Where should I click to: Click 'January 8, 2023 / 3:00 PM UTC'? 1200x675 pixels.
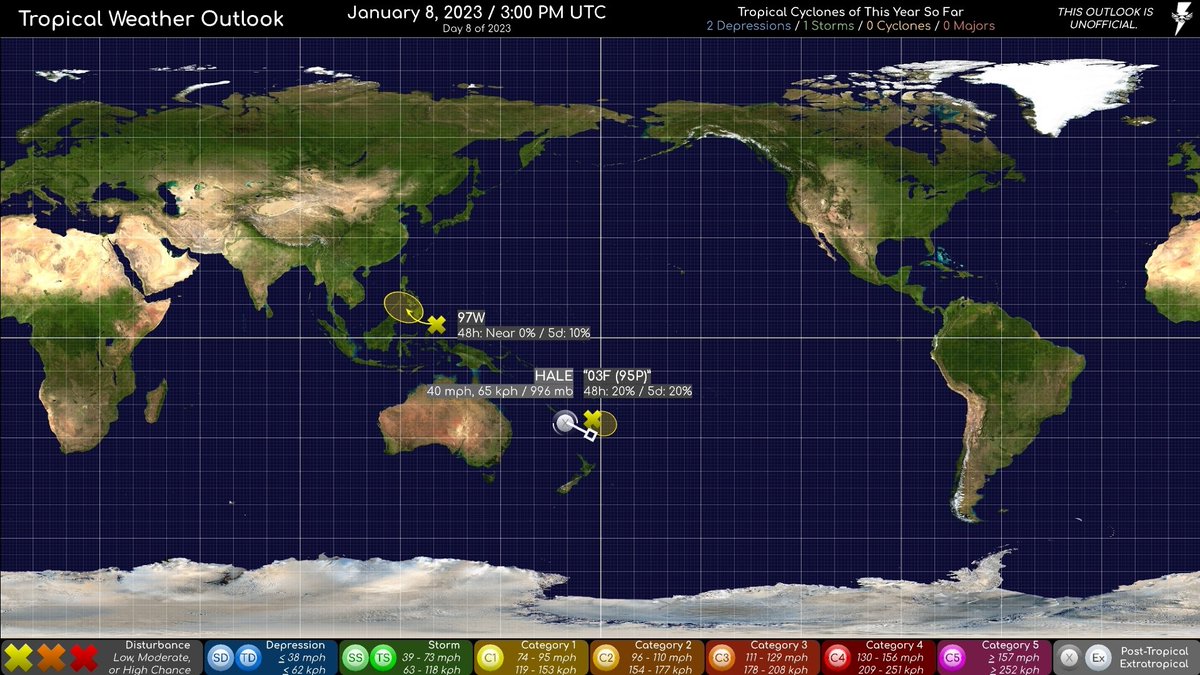coord(476,13)
